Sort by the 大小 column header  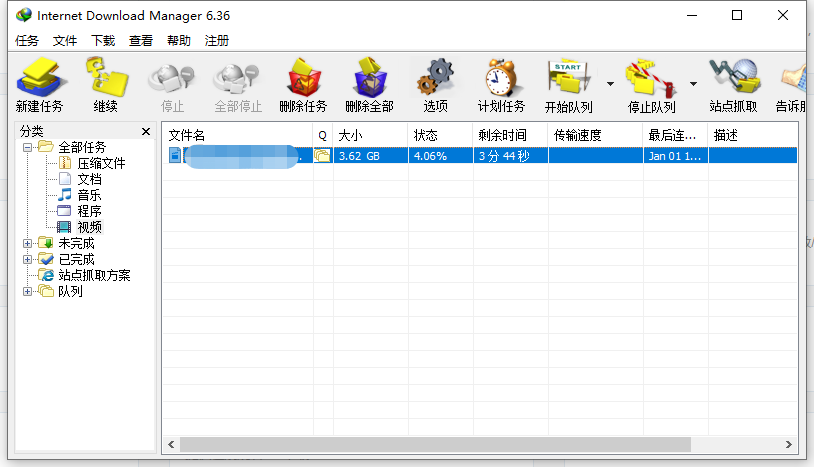coord(370,135)
